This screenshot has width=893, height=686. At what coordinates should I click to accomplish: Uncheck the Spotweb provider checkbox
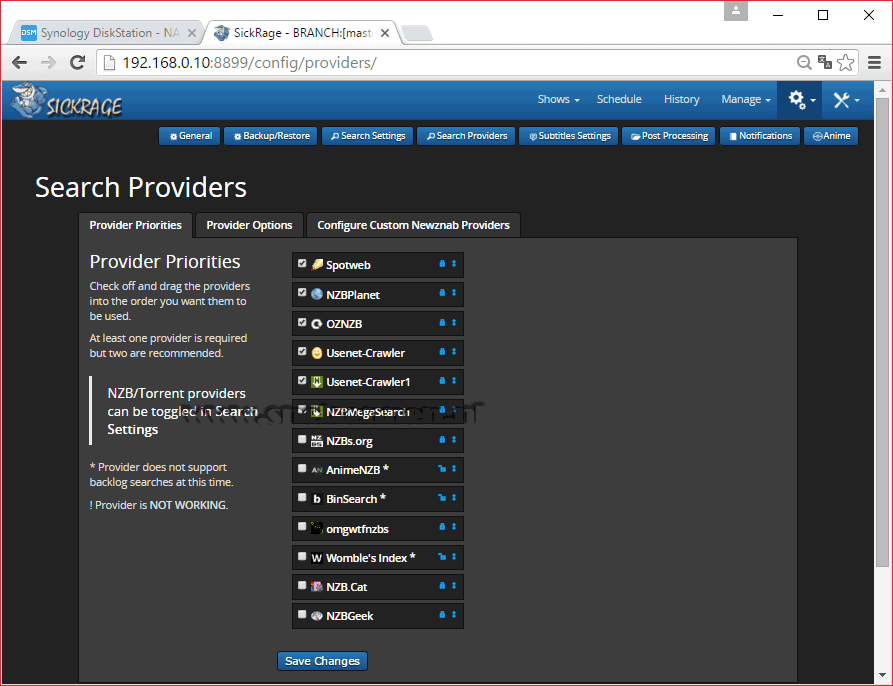(x=302, y=264)
